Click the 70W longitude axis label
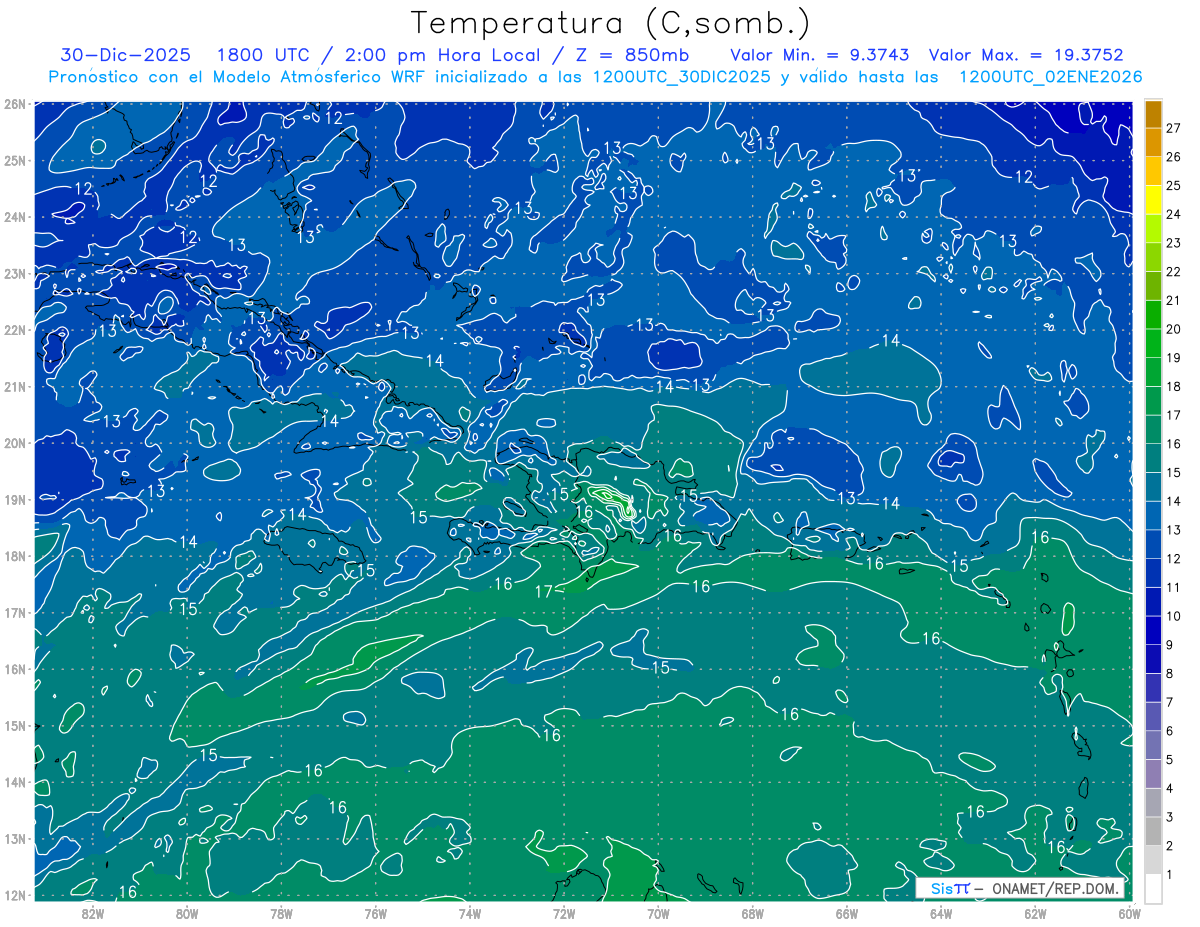This screenshot has width=1200, height=927. (658, 913)
